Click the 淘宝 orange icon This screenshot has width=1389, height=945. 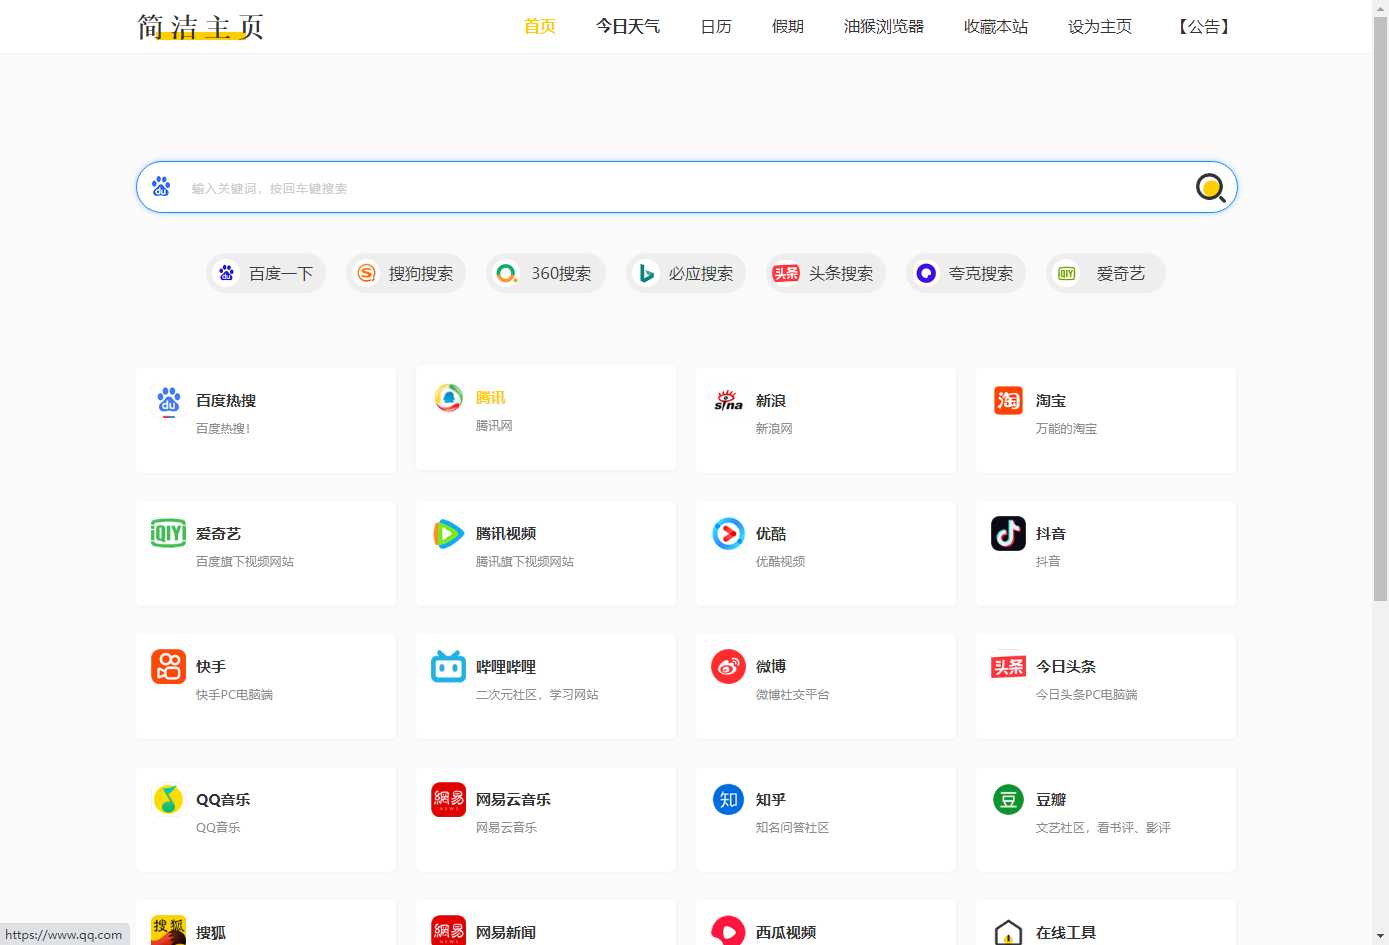click(x=1008, y=400)
